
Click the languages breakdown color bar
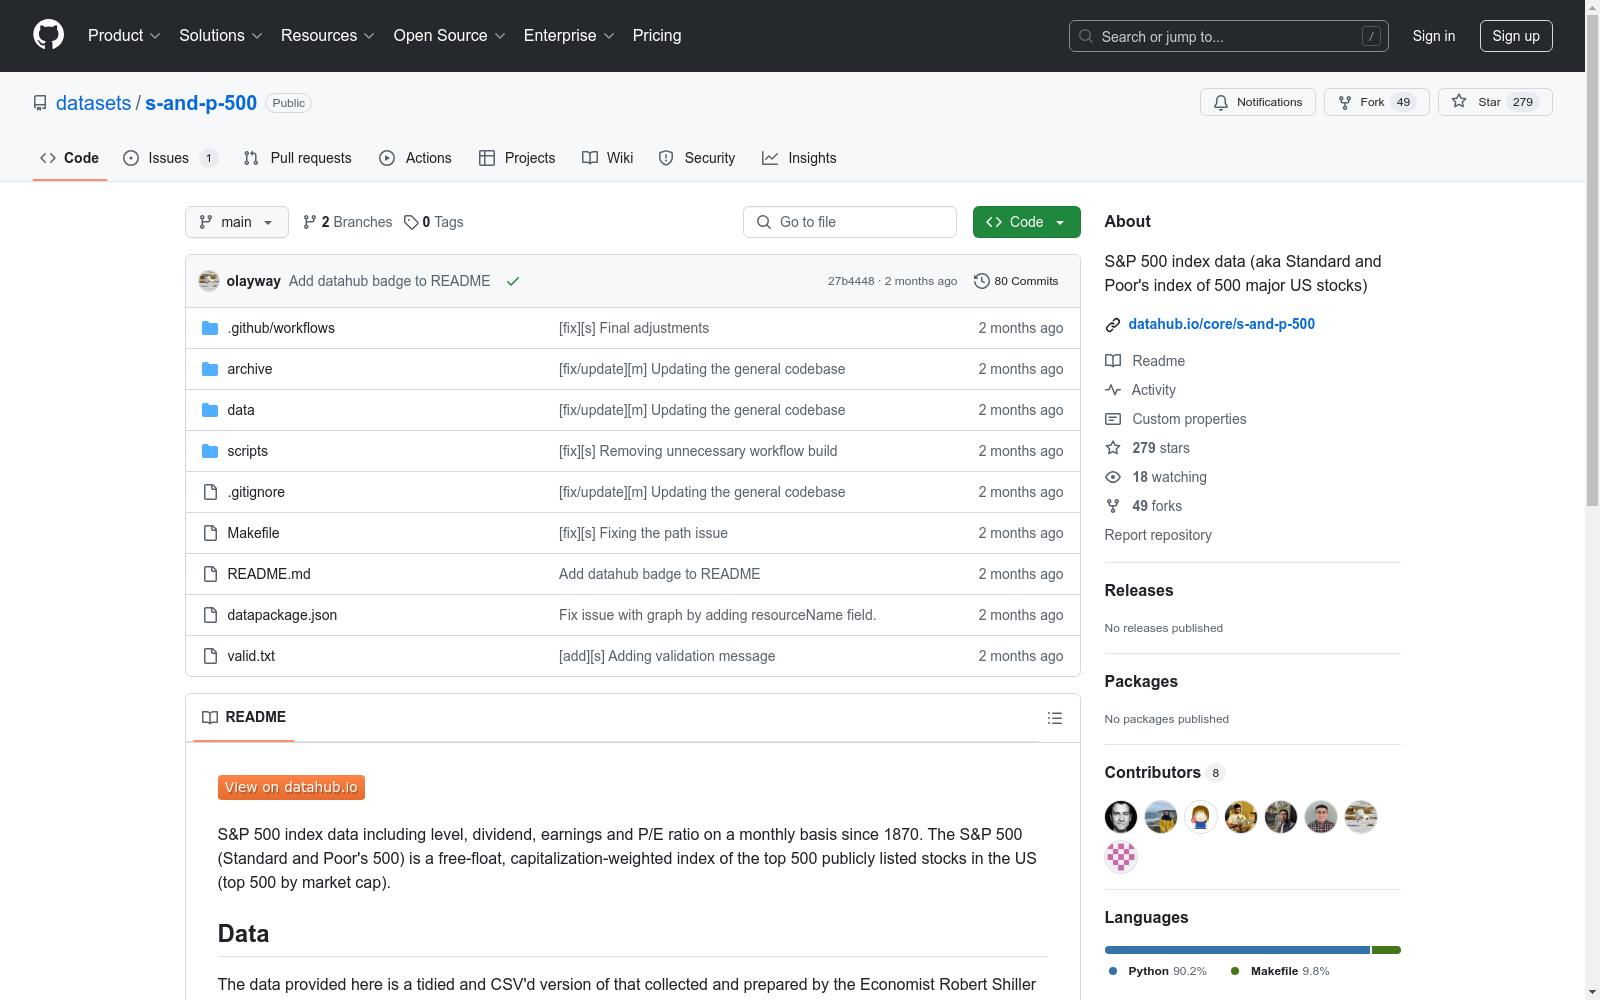1253,950
